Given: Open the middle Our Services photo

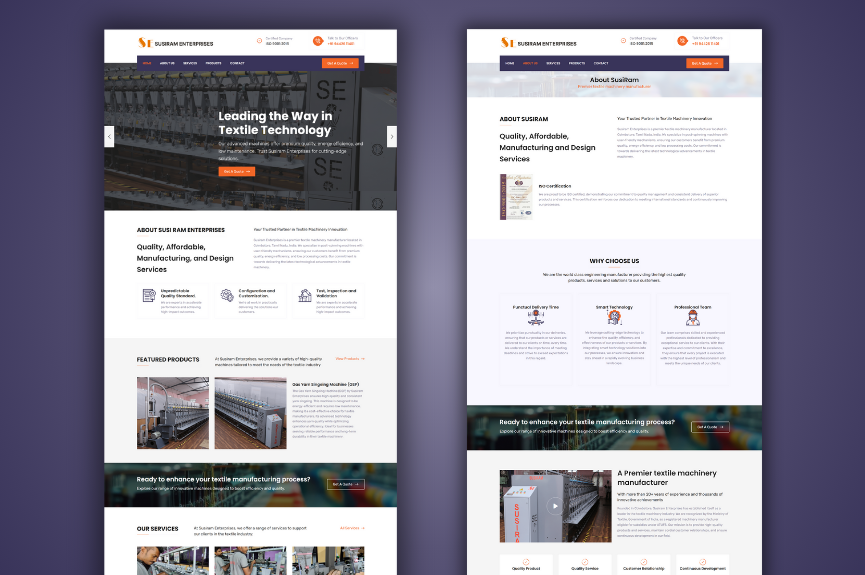Looking at the screenshot, I should (250, 561).
